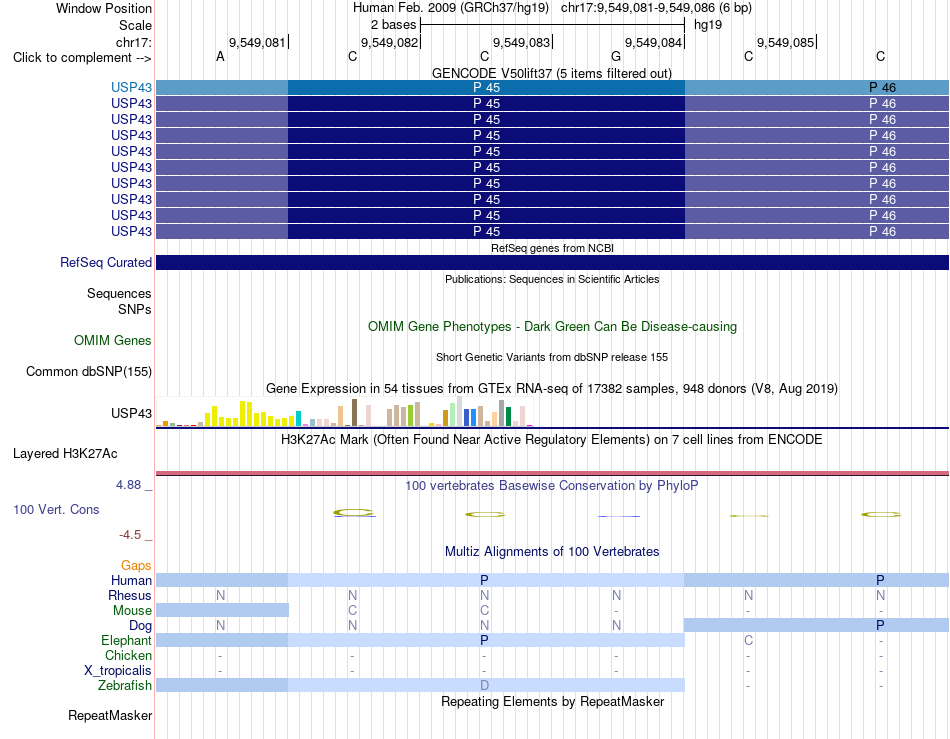
Task: Click the P amino acid in Dog row
Action: coord(880,625)
